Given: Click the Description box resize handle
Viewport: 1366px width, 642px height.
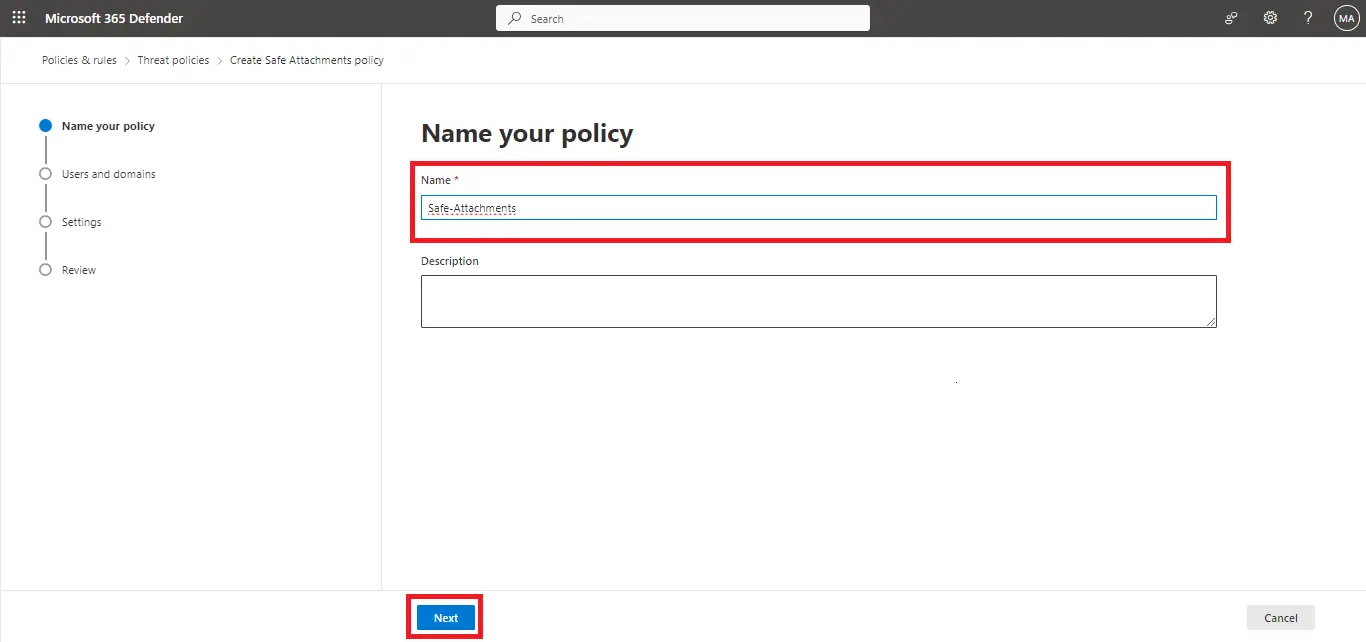Looking at the screenshot, I should point(1211,322).
